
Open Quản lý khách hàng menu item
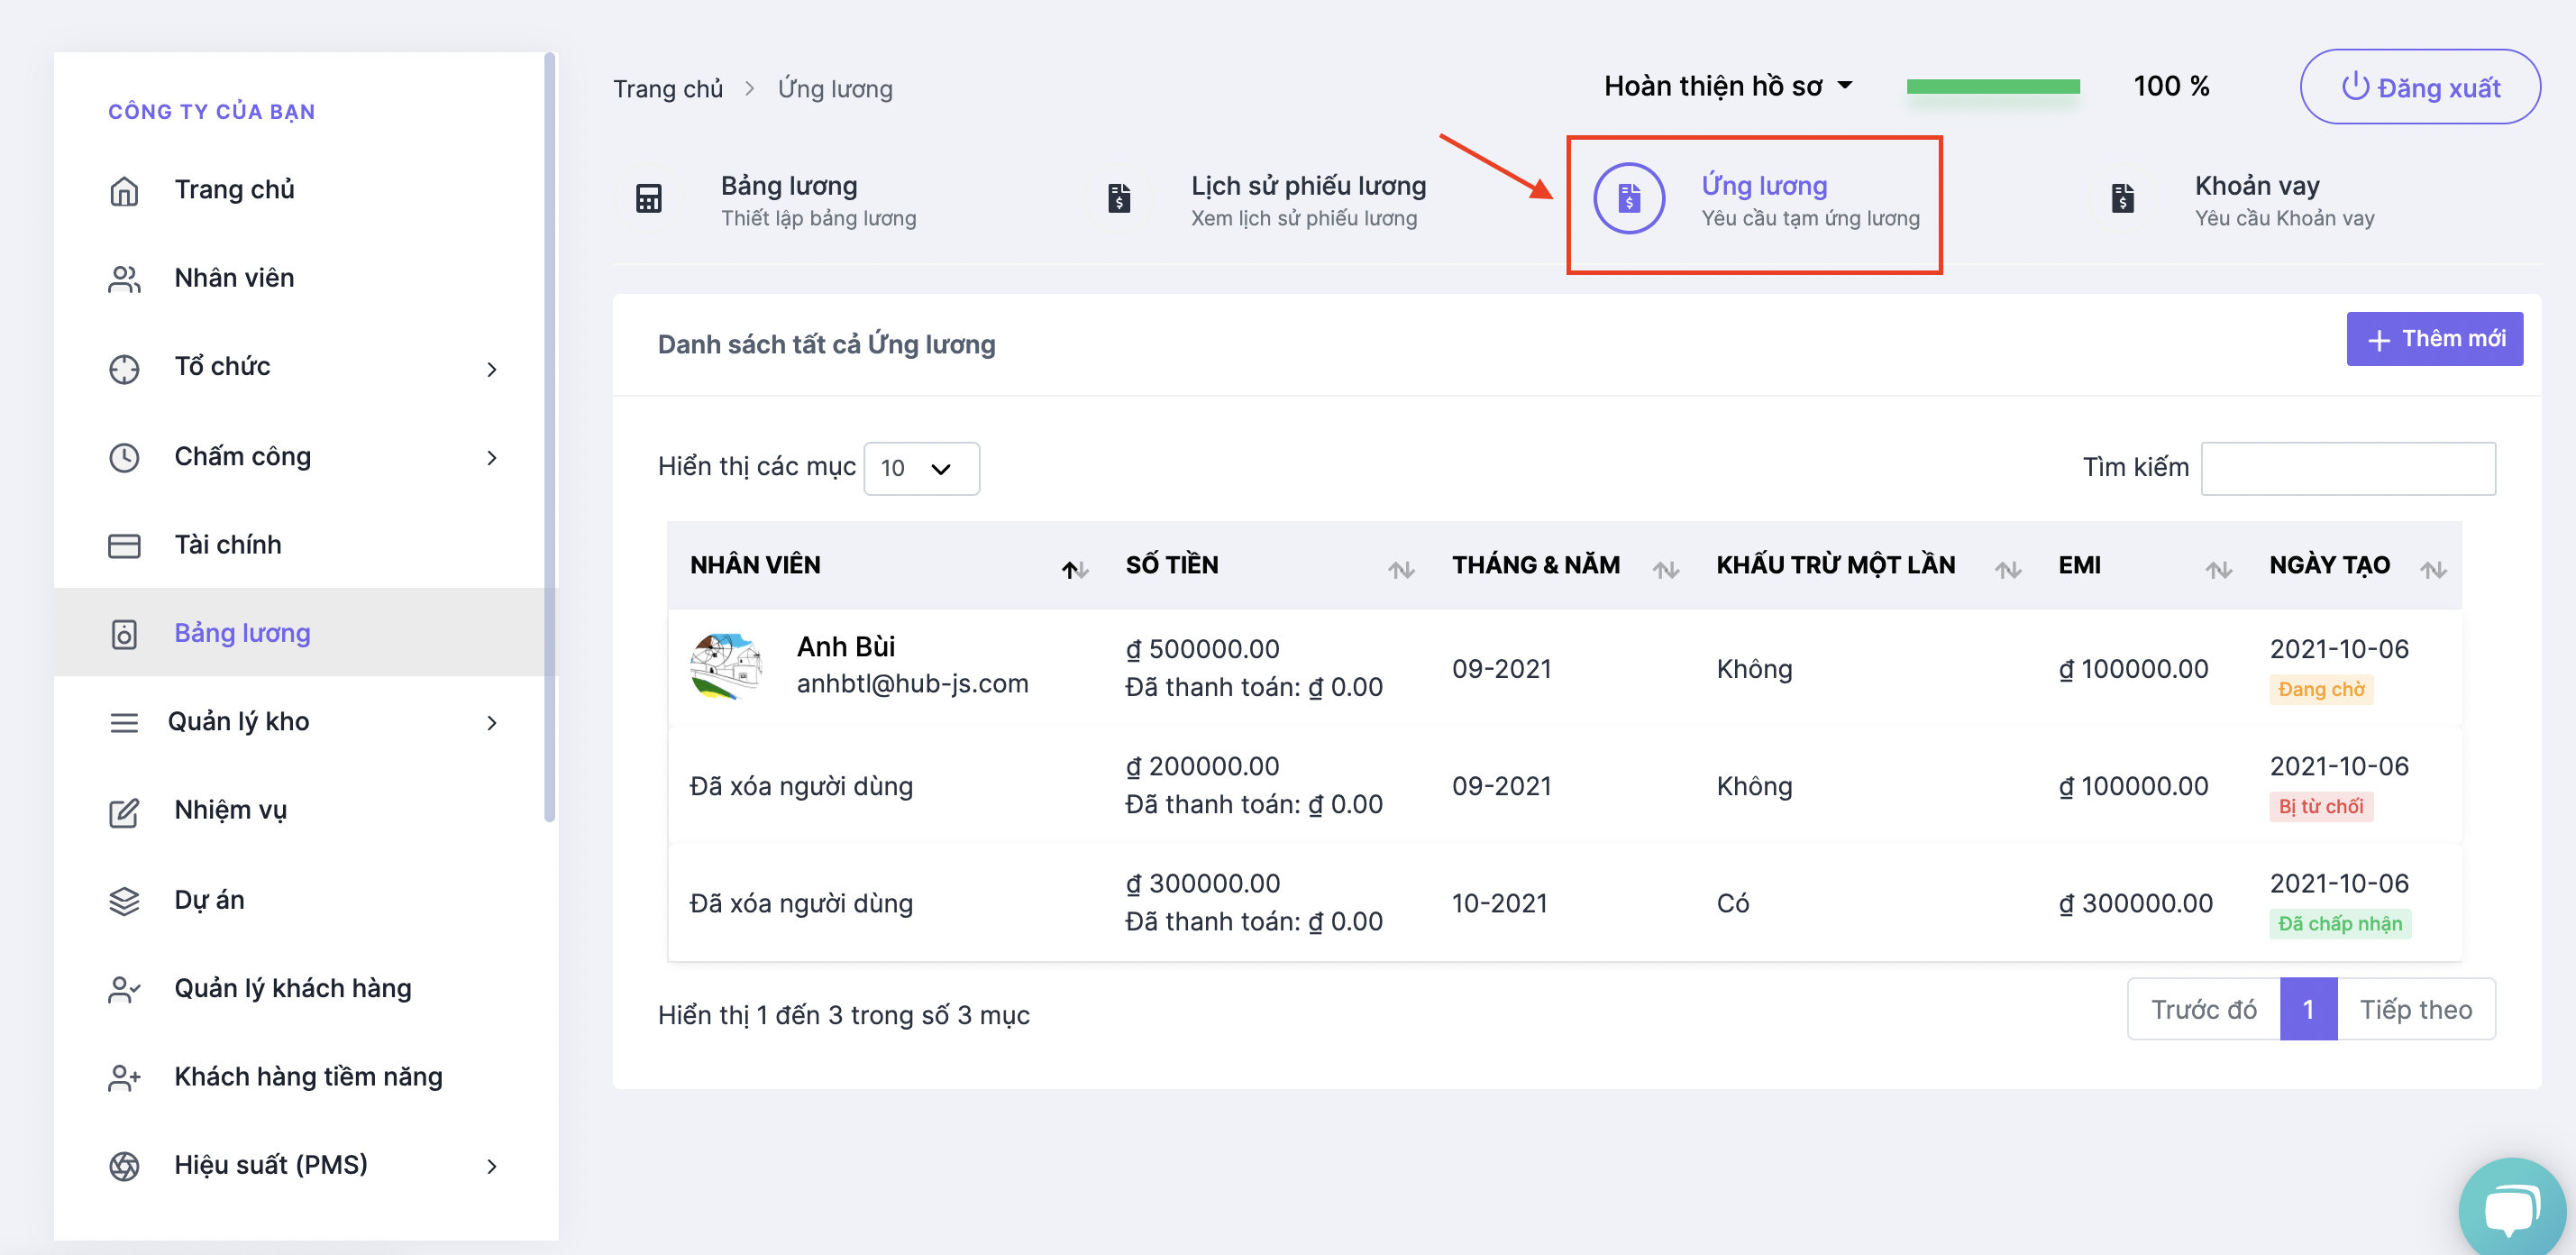(292, 988)
